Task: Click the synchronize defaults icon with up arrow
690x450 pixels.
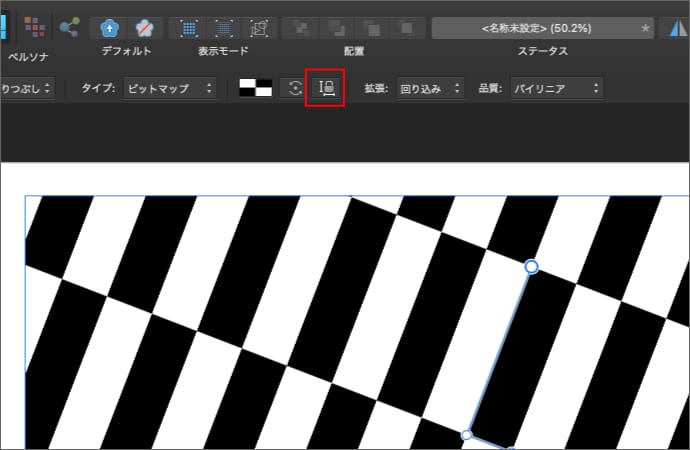Action: point(110,27)
